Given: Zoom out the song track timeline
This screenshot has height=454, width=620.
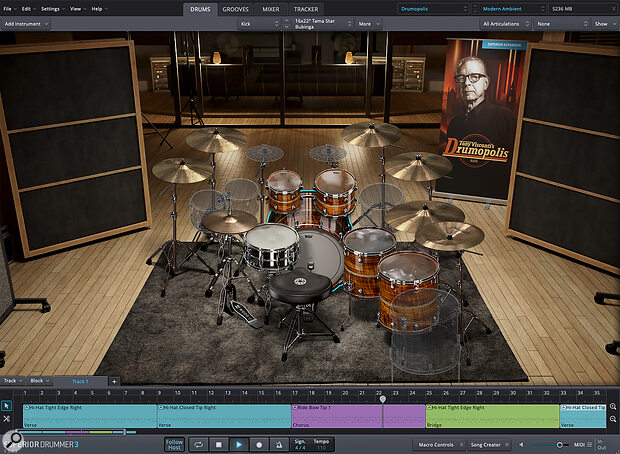Looking at the screenshot, I should [x=613, y=419].
